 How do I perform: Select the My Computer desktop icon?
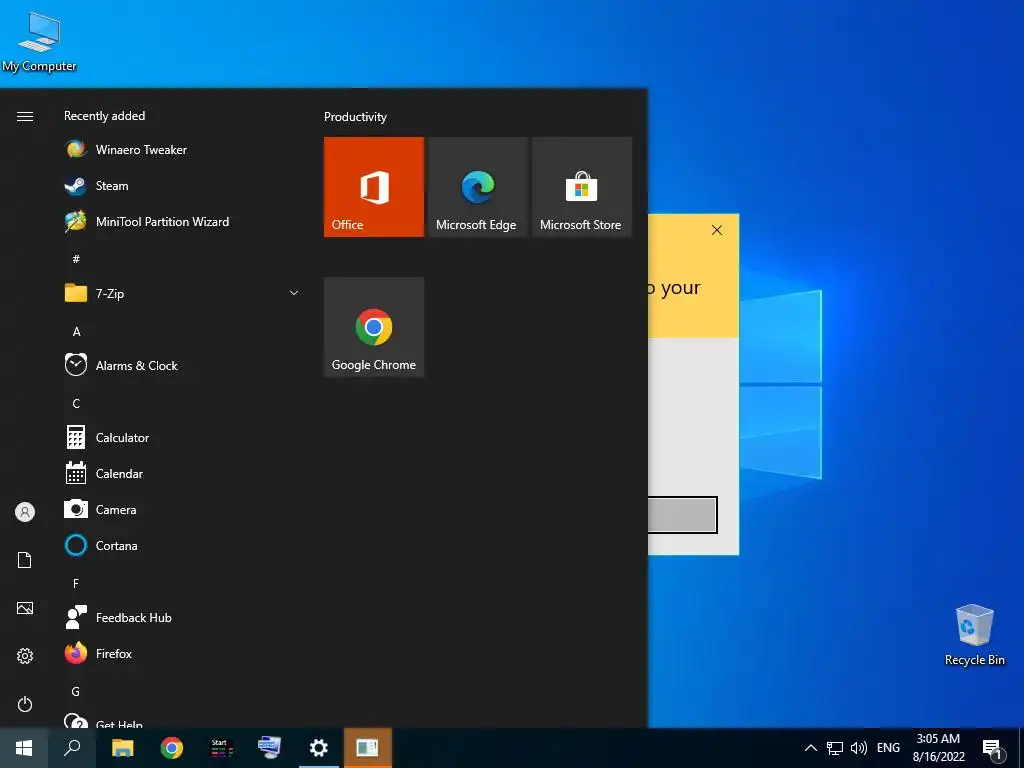click(x=39, y=42)
